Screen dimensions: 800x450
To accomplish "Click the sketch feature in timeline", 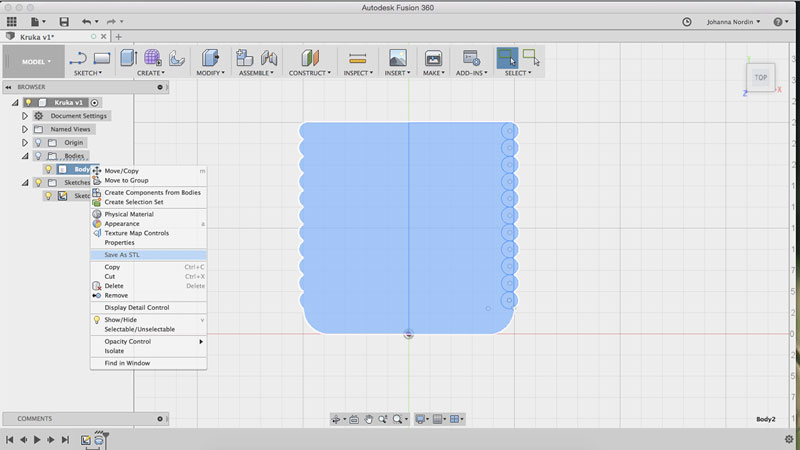I will coord(86,439).
